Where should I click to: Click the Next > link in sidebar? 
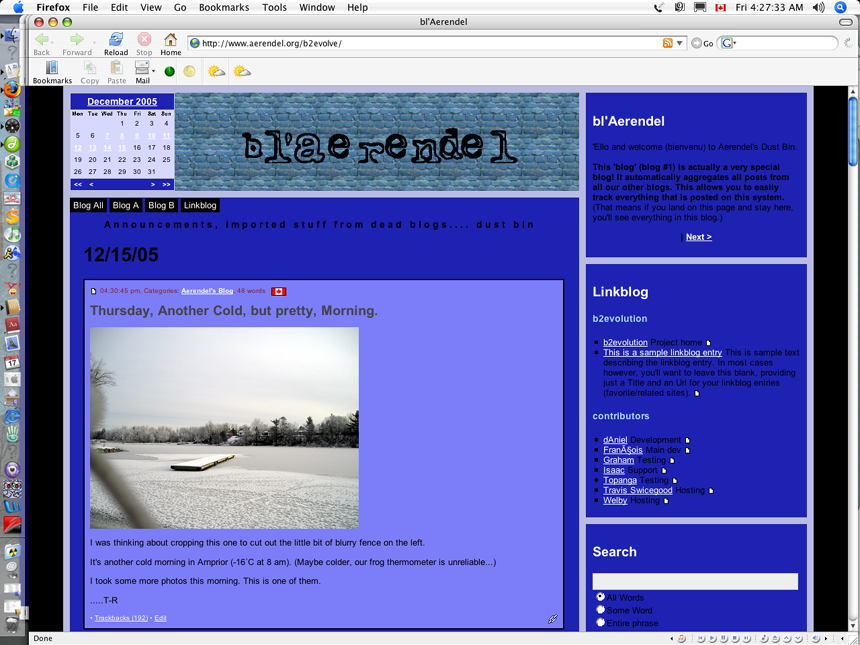(698, 237)
